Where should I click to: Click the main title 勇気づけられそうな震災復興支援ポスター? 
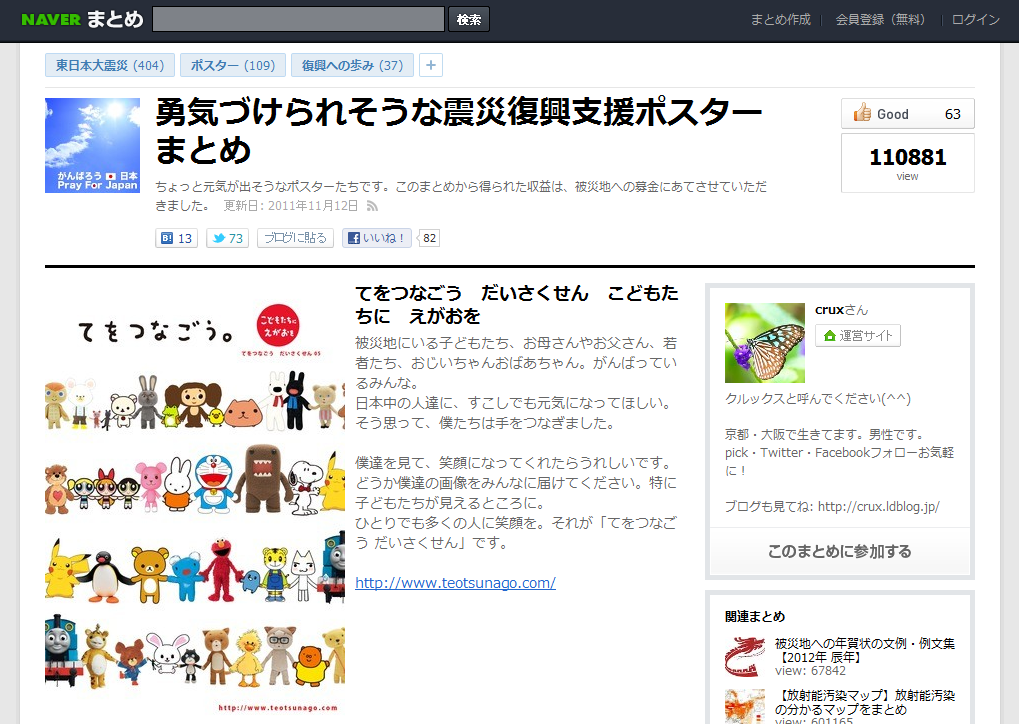pos(459,131)
